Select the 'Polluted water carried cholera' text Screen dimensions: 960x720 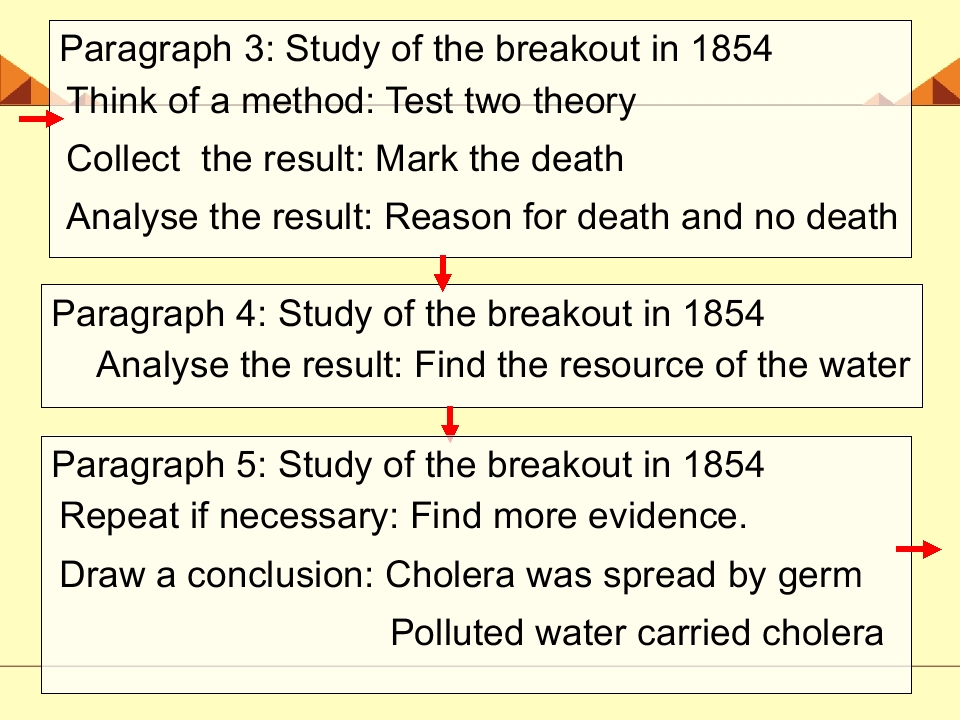tap(637, 632)
